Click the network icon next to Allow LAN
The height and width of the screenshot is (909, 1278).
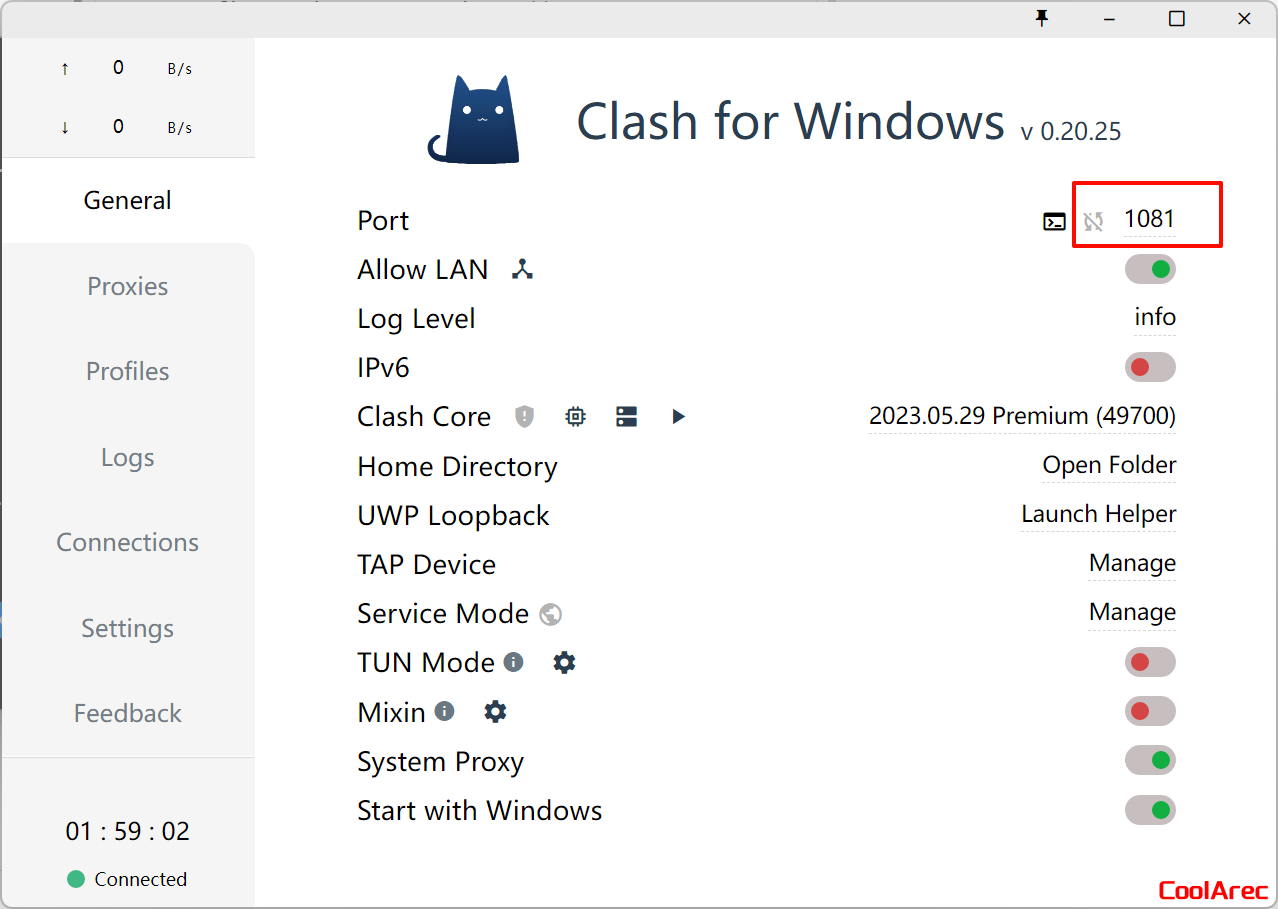pyautogui.click(x=522, y=269)
